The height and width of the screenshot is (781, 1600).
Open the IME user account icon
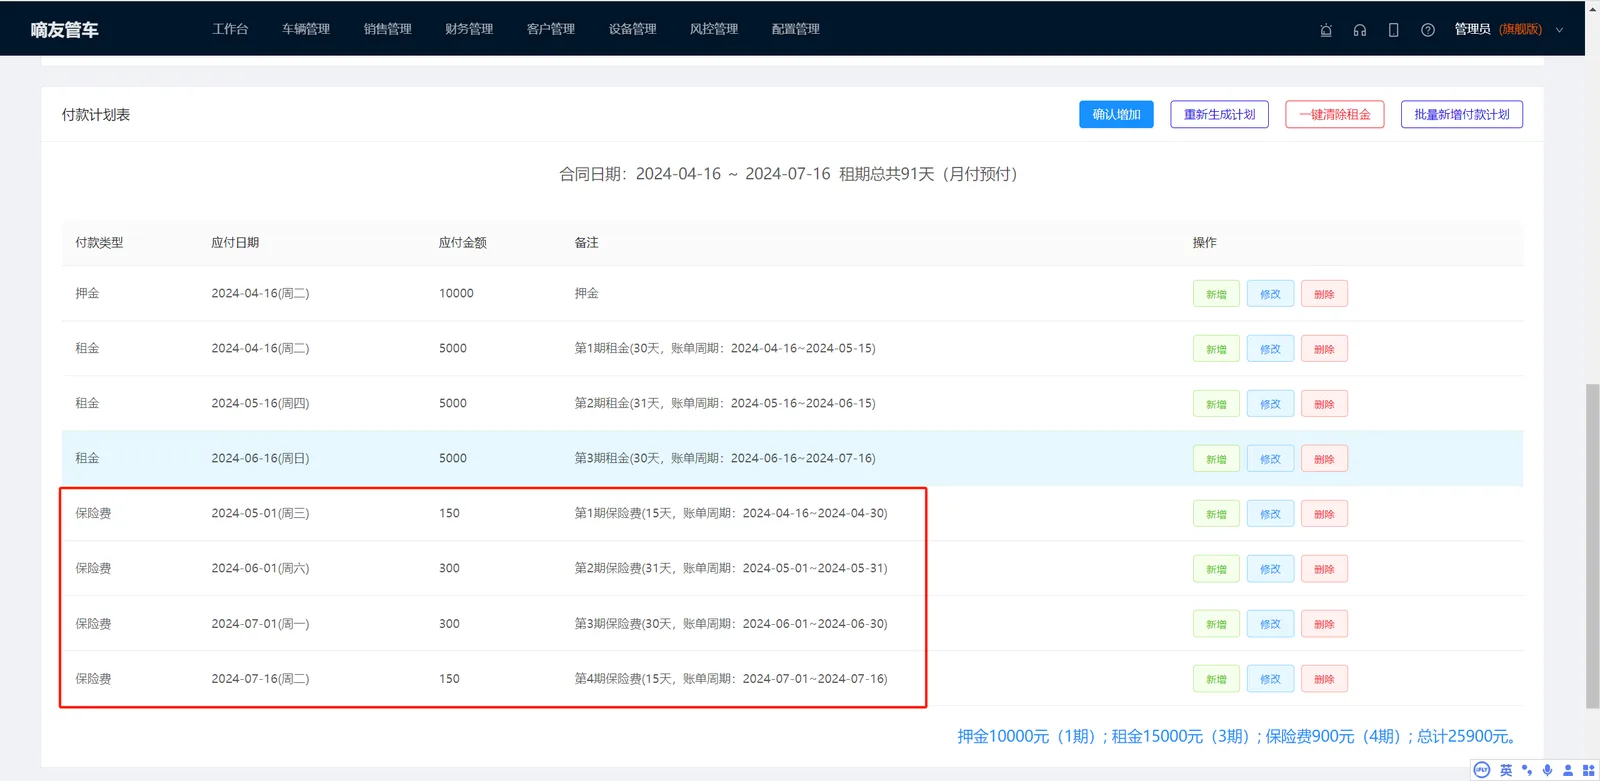point(1568,770)
